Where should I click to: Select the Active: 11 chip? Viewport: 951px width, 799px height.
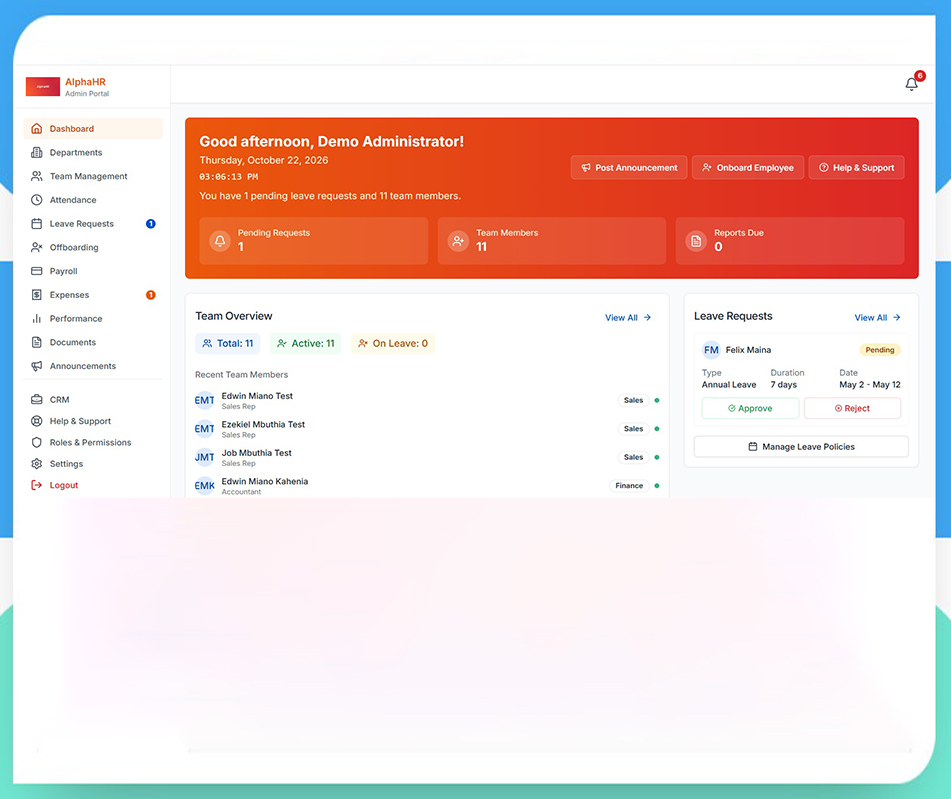(306, 343)
